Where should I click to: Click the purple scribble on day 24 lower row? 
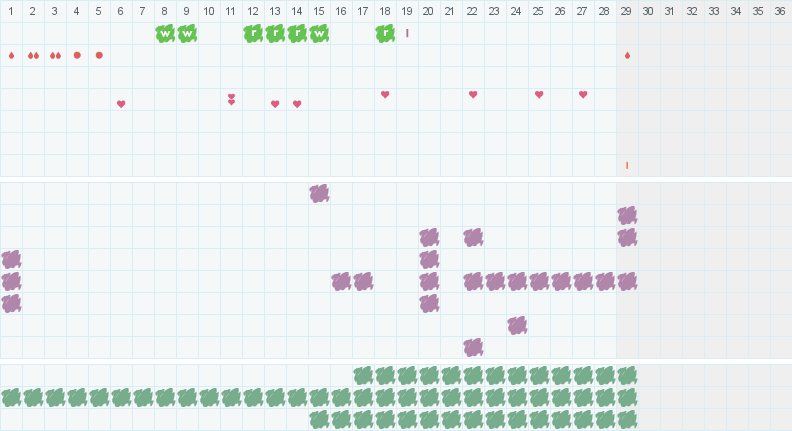pos(517,325)
